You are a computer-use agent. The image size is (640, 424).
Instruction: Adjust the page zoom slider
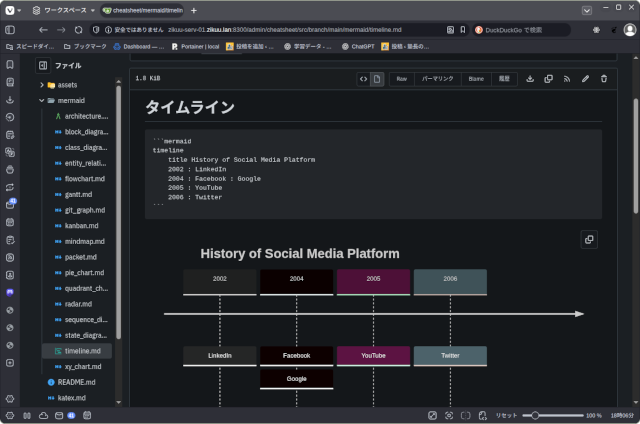click(537, 415)
